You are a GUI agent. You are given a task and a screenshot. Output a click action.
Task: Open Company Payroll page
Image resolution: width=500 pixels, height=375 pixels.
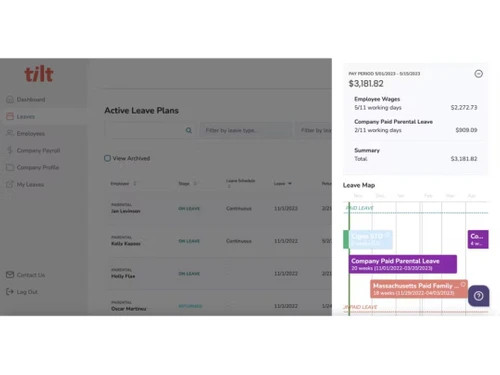pos(38,150)
